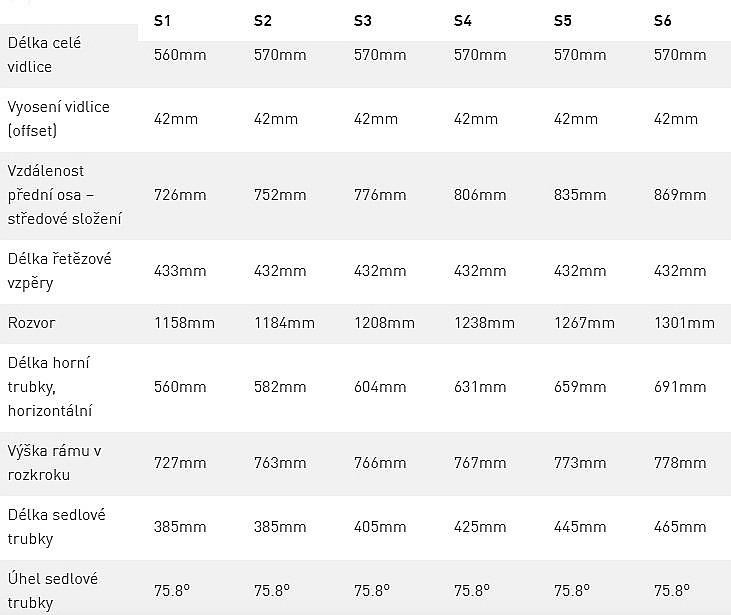Click the S4 column header
Viewport: 731px width, 615px height.
pos(463,20)
